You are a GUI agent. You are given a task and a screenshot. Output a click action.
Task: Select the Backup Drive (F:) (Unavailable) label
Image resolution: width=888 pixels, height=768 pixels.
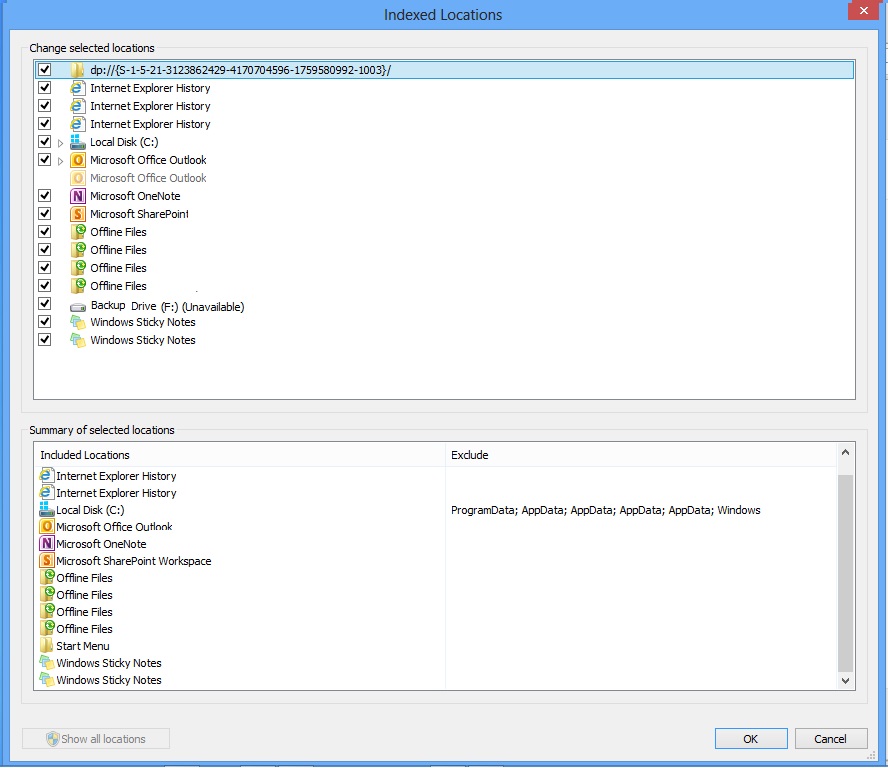coord(168,306)
